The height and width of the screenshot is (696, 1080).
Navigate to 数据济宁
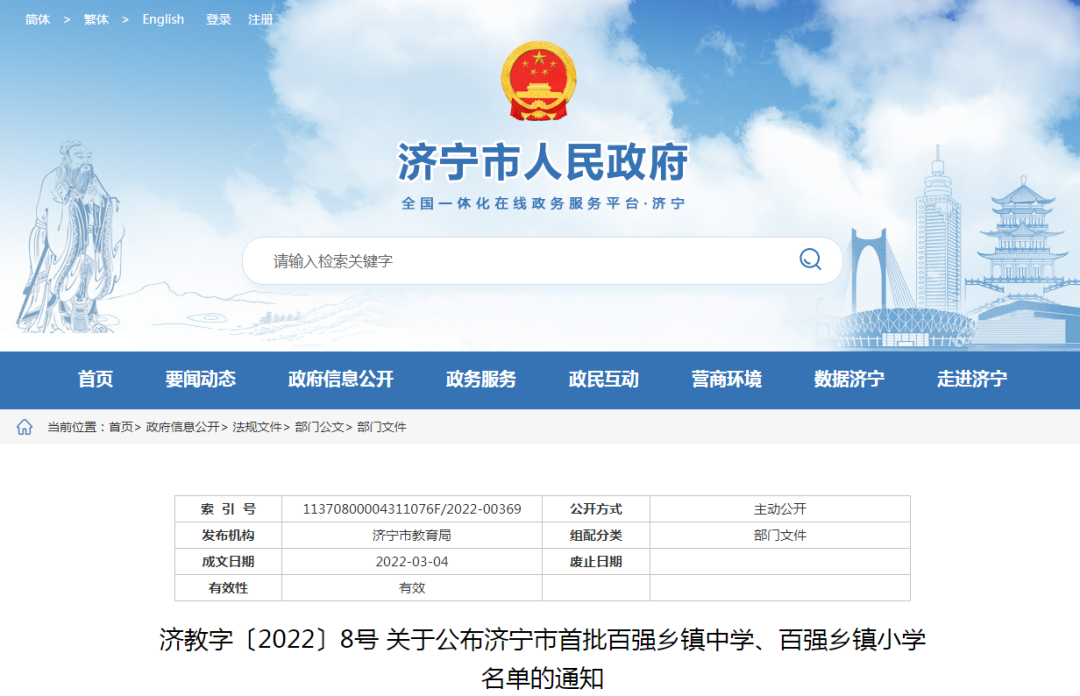point(851,380)
